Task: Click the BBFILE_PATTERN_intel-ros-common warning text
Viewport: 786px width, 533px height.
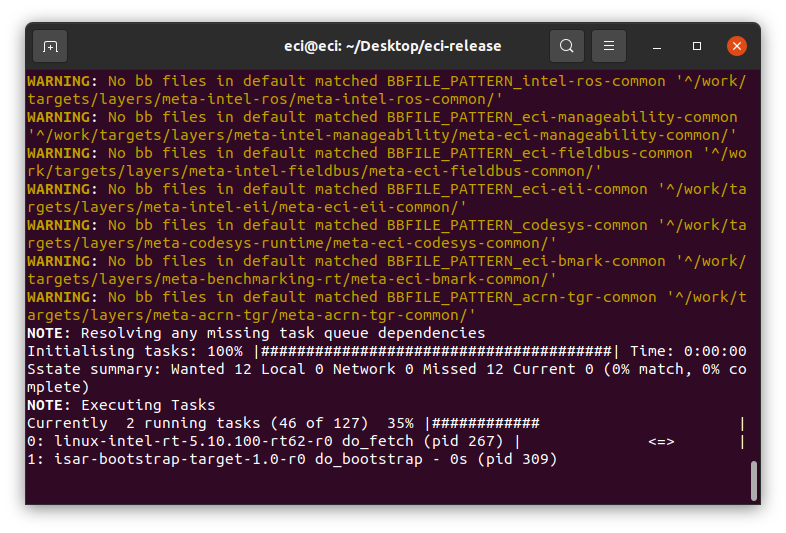Action: tap(526, 81)
